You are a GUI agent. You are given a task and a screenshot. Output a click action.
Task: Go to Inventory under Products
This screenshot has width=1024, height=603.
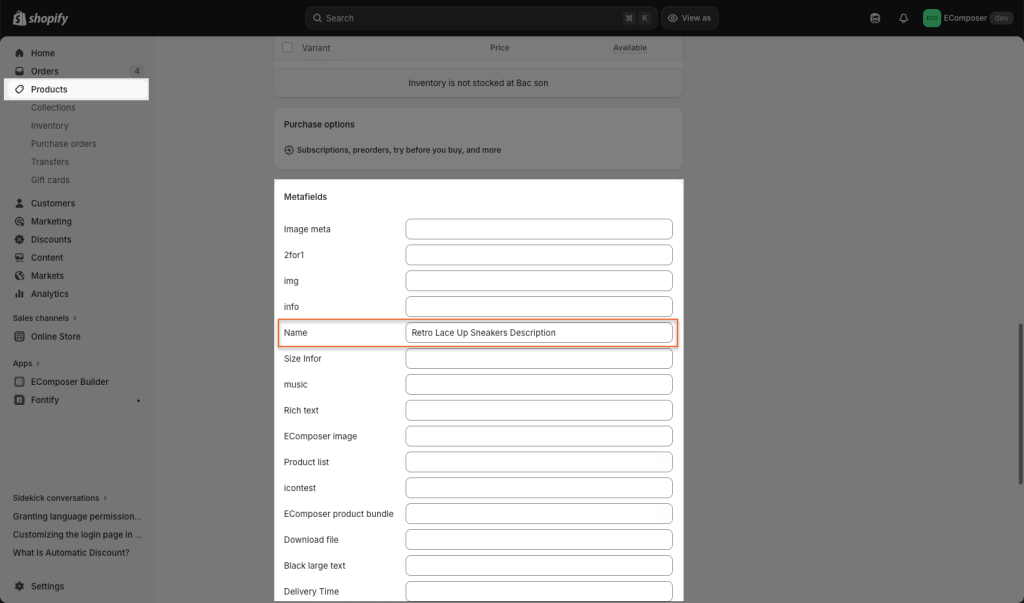coord(50,126)
